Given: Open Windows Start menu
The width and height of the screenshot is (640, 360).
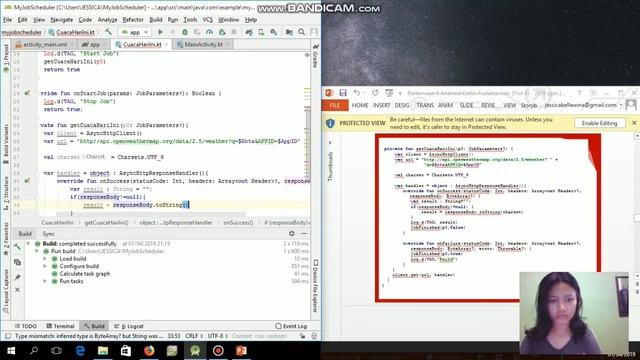Looking at the screenshot, I should pyautogui.click(x=11, y=351).
